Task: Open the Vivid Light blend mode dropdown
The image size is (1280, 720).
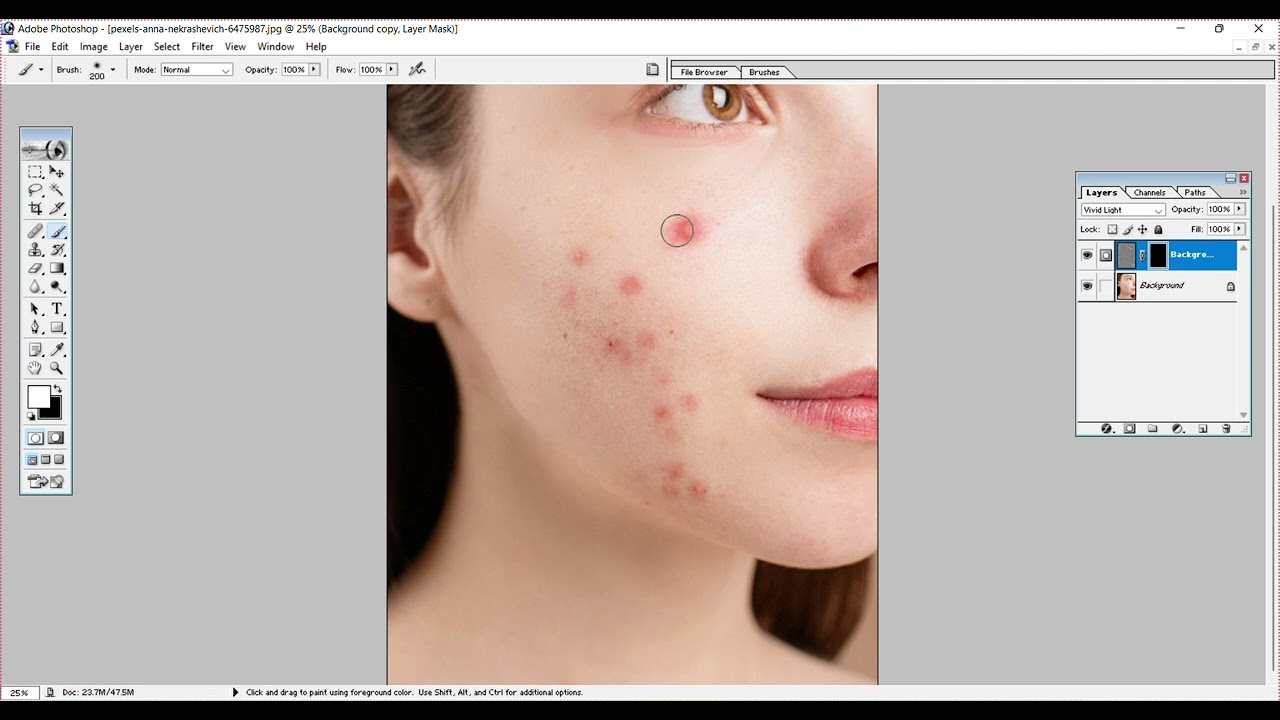Action: pos(1123,210)
